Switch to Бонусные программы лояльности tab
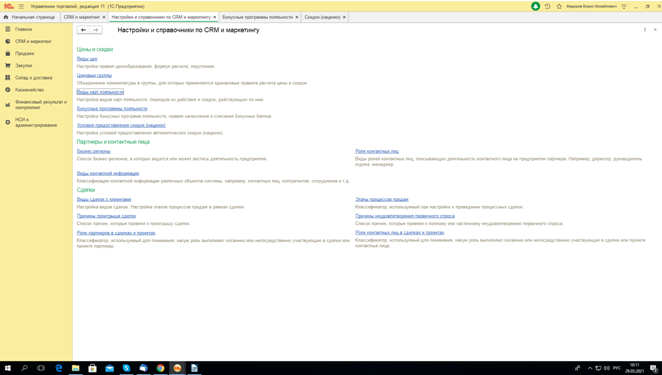Viewport: 662px width, 375px height. pyautogui.click(x=257, y=17)
